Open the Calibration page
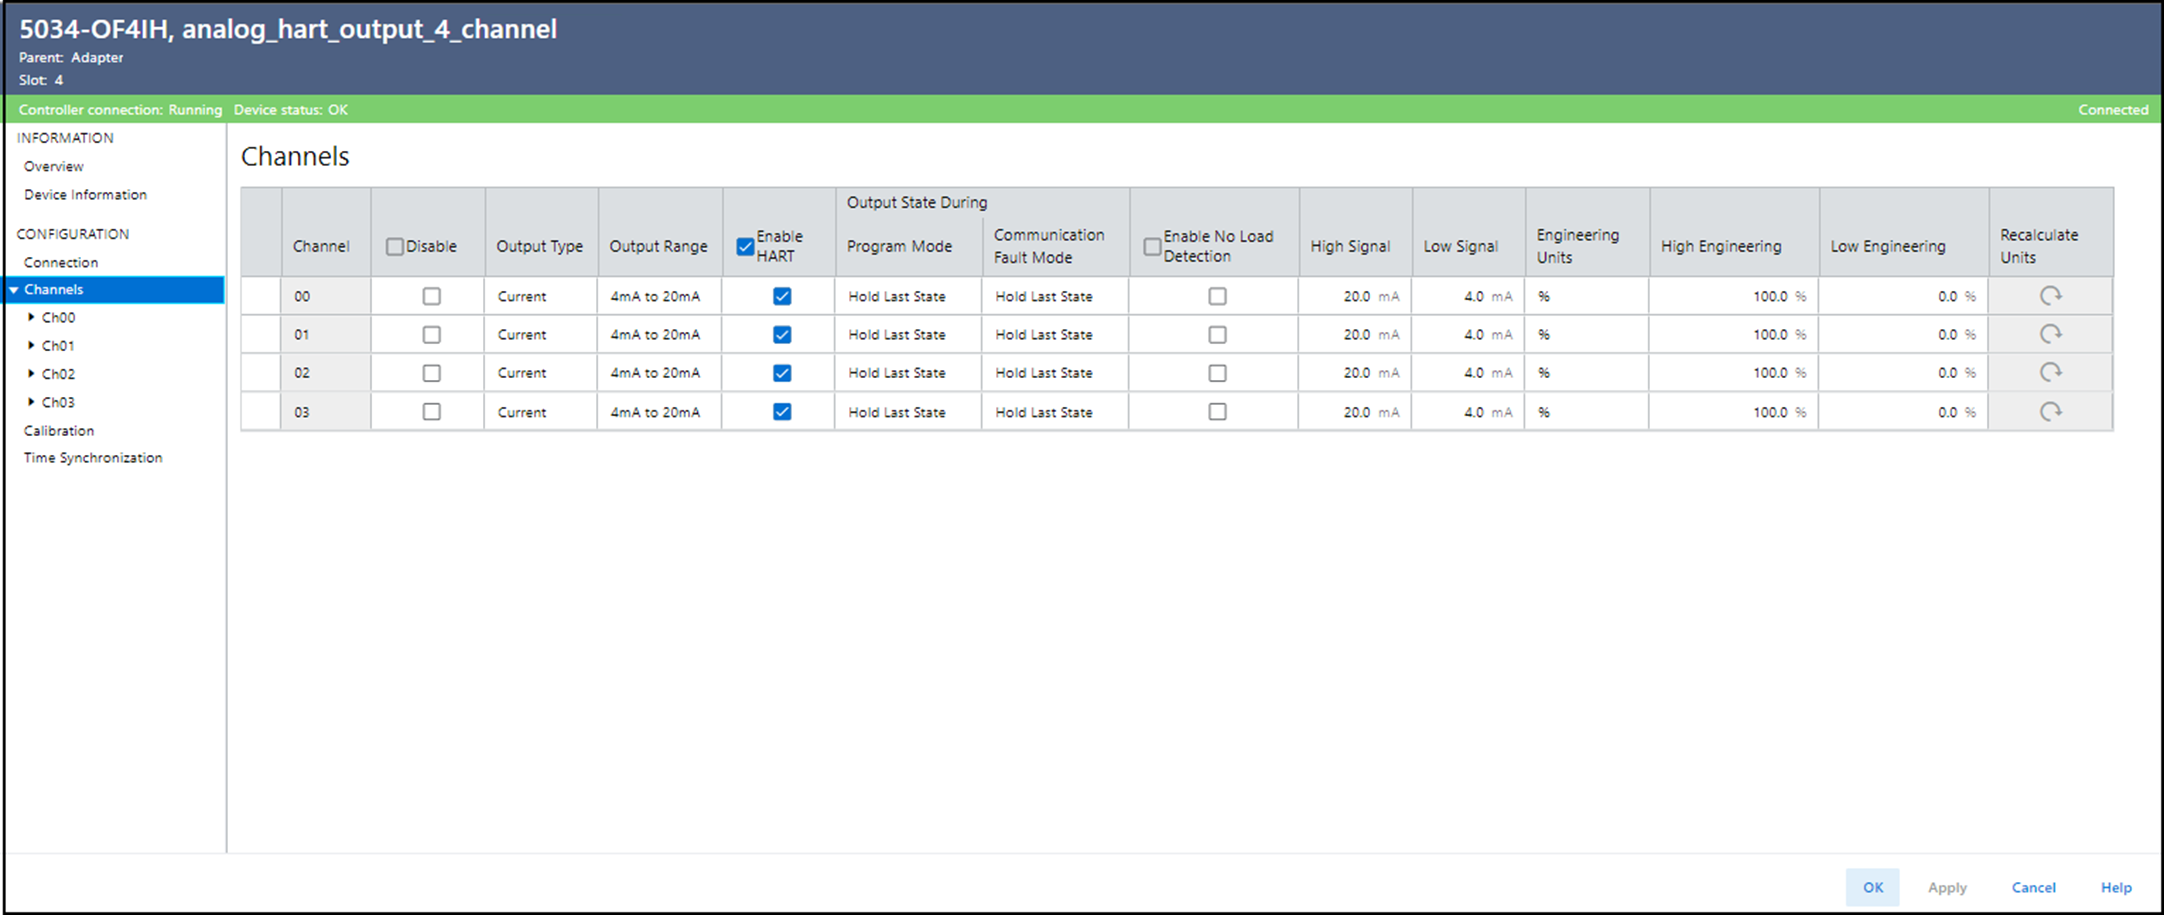This screenshot has height=915, width=2164. (x=59, y=430)
